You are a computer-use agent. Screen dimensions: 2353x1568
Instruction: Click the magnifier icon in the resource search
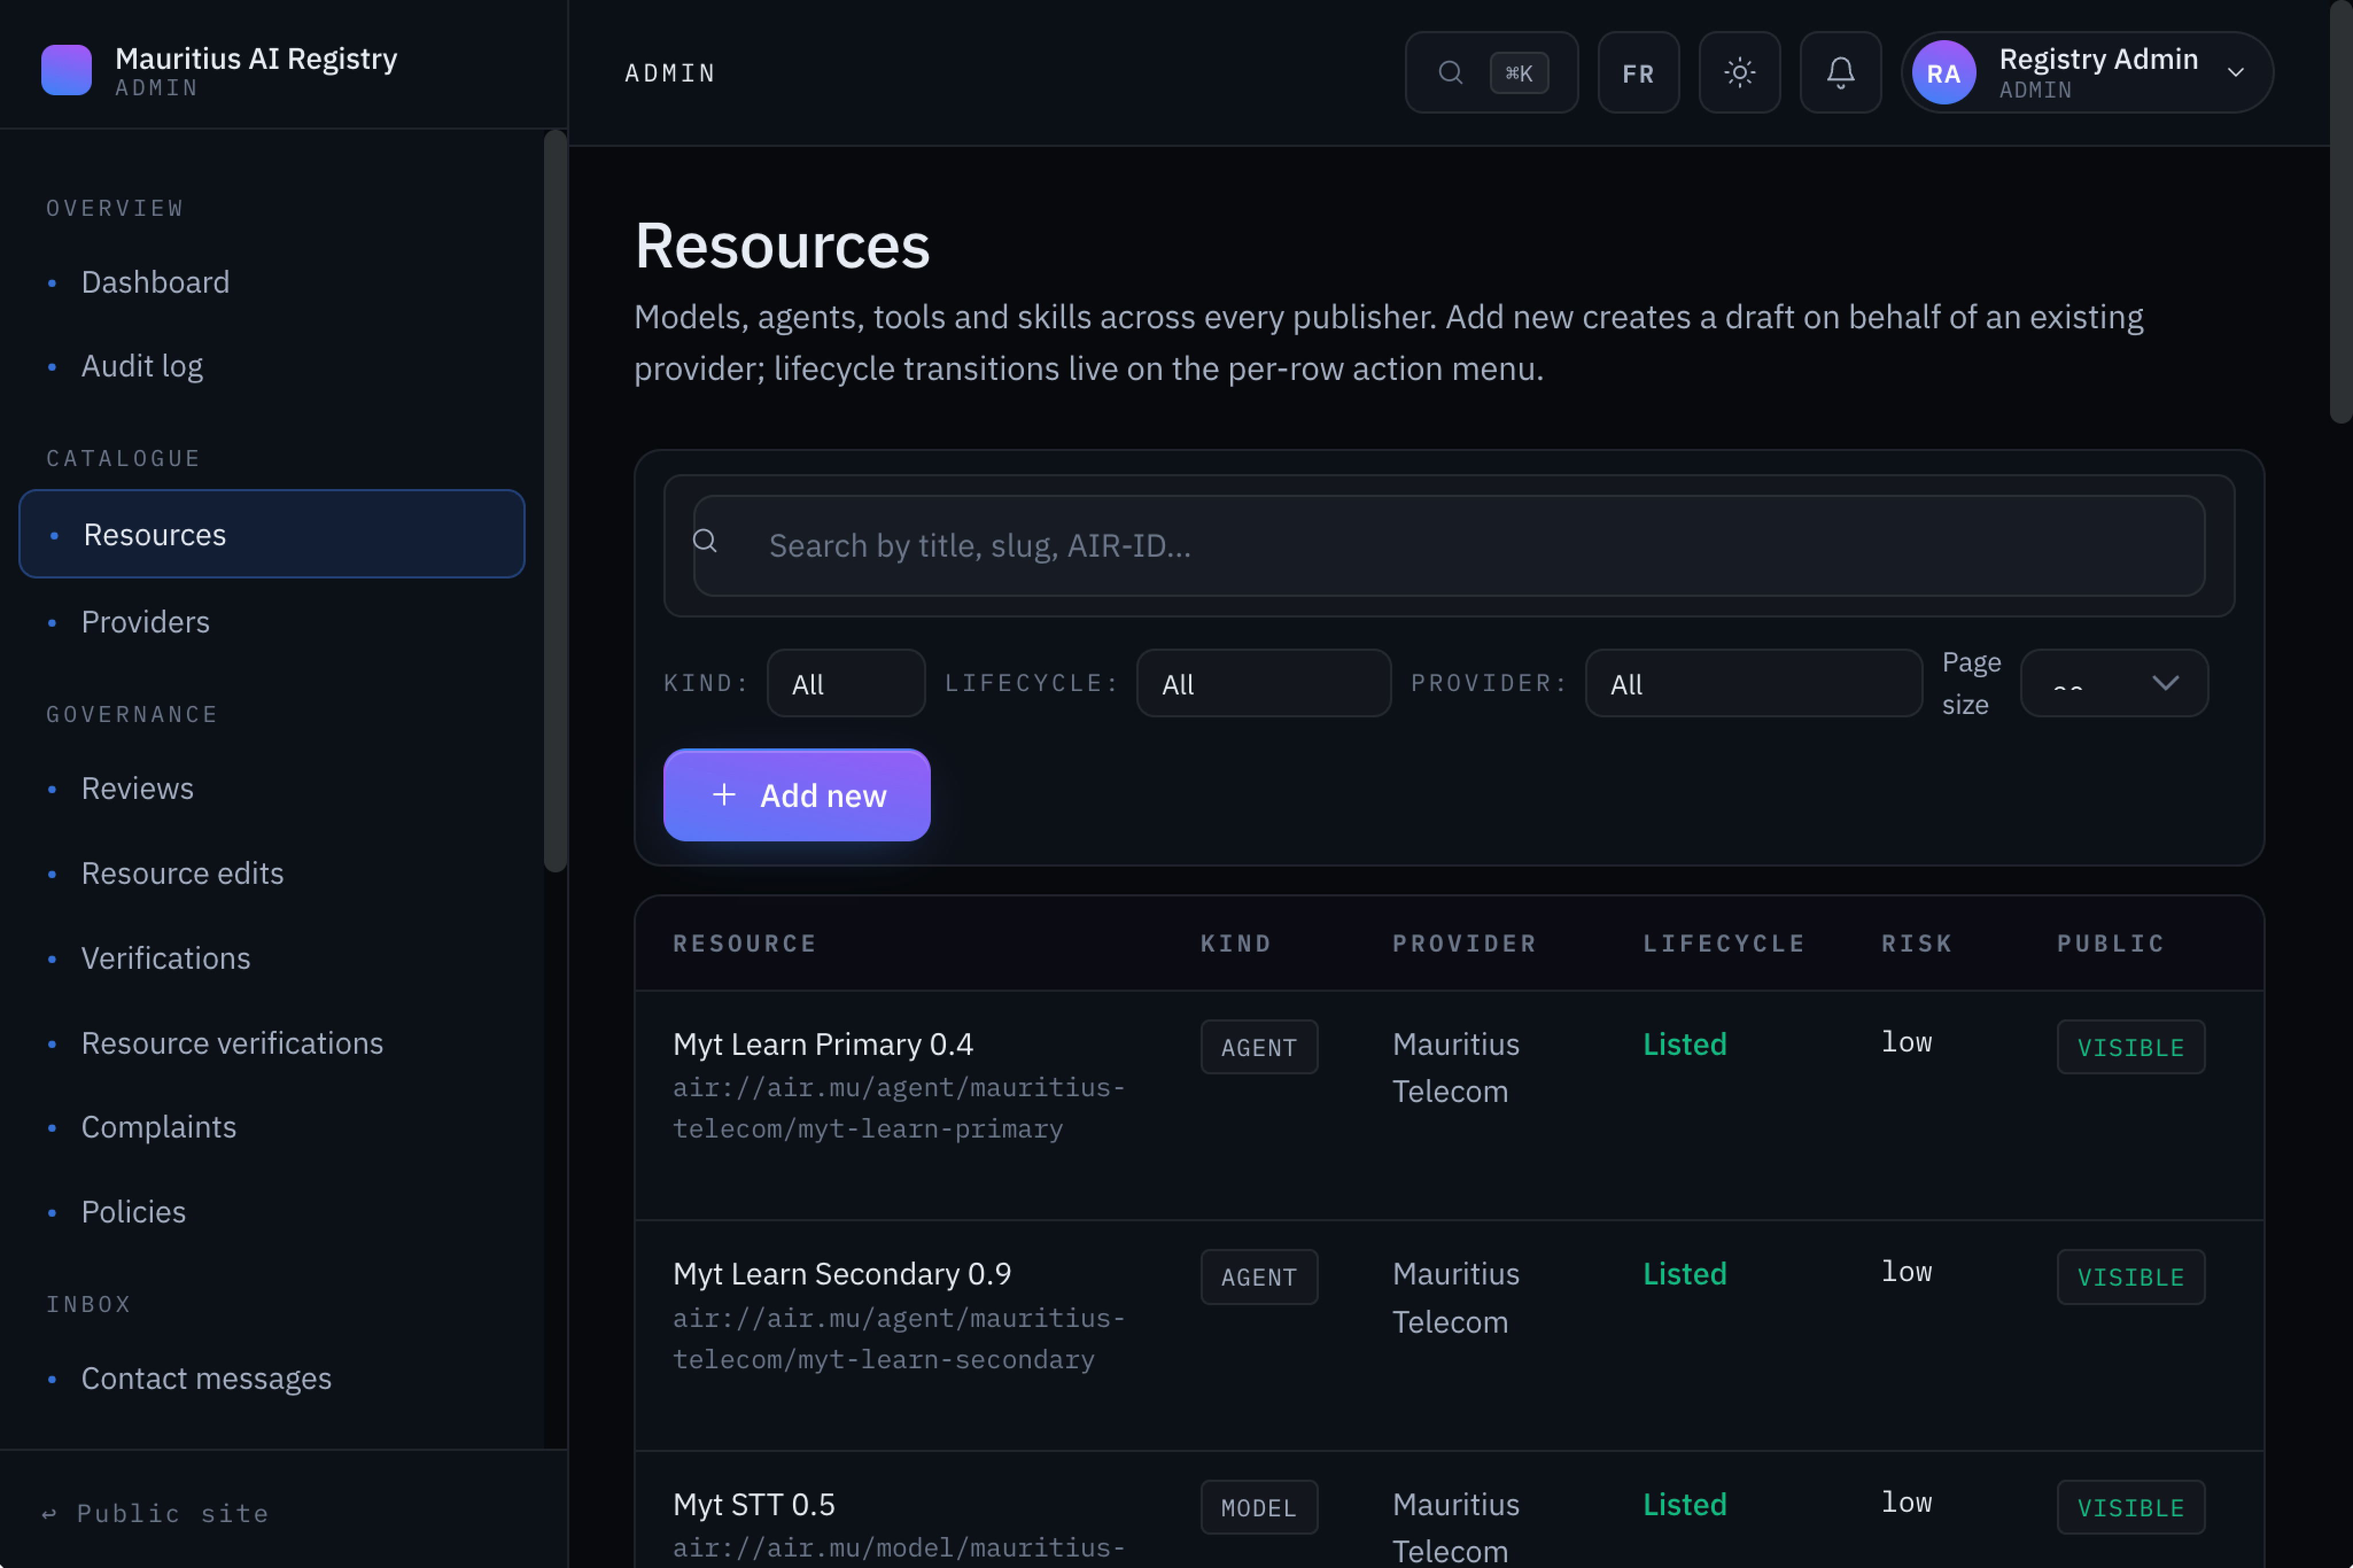(x=705, y=541)
